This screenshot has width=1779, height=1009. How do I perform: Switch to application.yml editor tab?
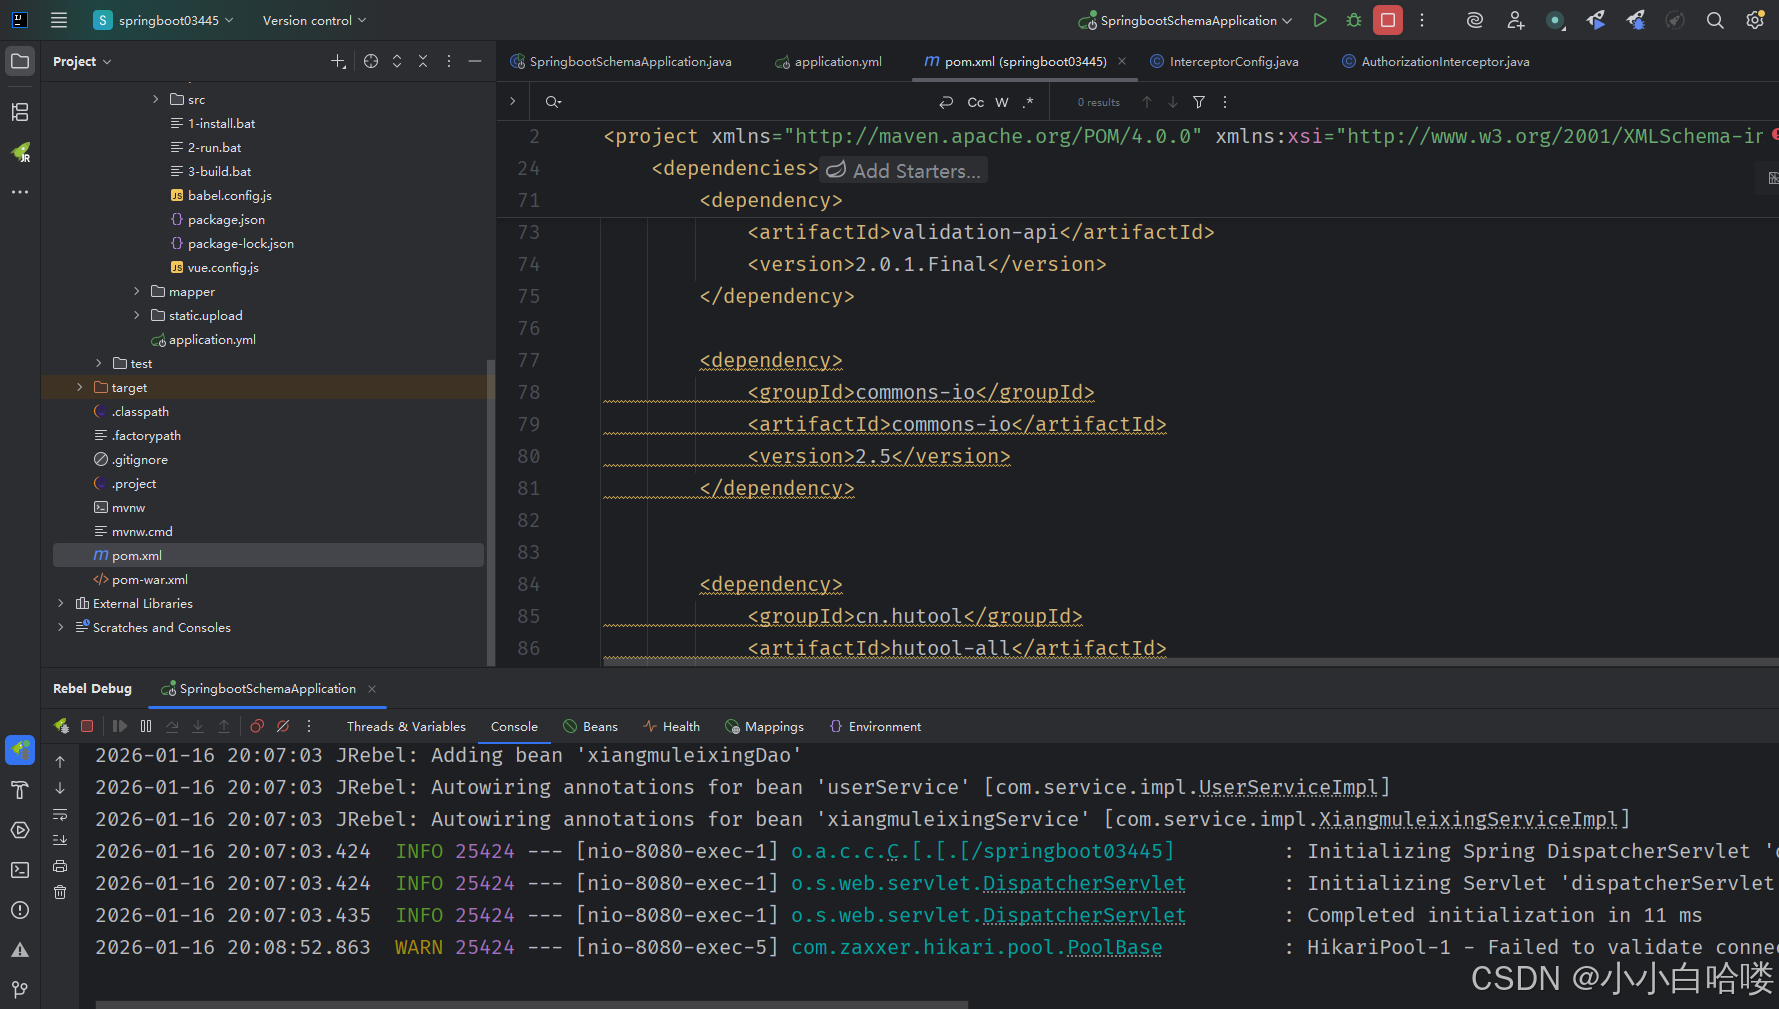click(828, 61)
